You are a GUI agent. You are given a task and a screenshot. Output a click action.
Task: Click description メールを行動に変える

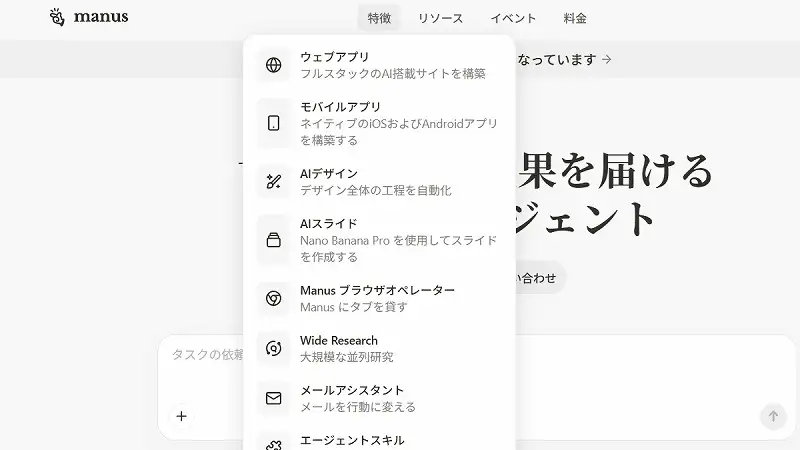358,407
